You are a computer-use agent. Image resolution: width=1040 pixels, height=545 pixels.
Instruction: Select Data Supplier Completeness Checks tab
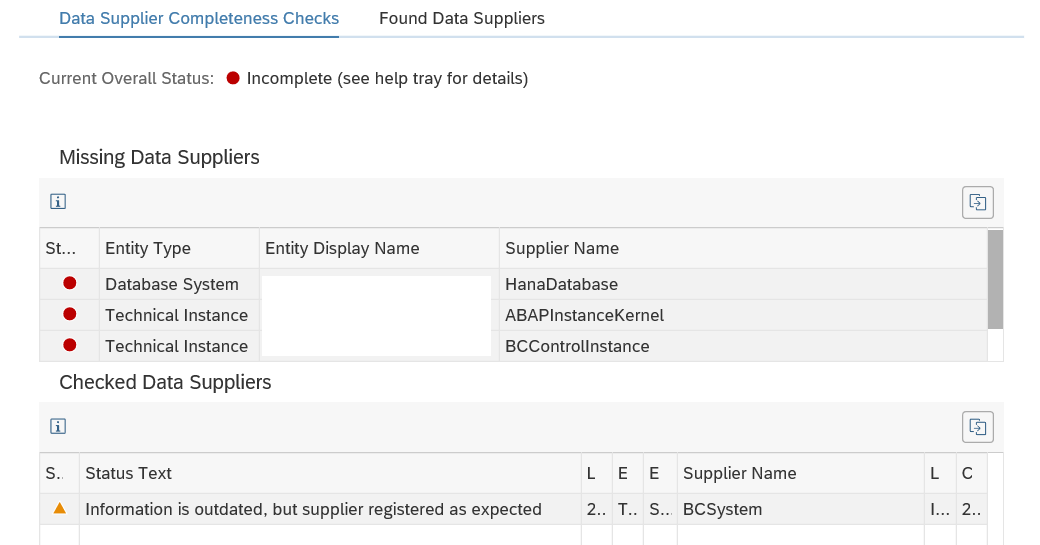[199, 19]
